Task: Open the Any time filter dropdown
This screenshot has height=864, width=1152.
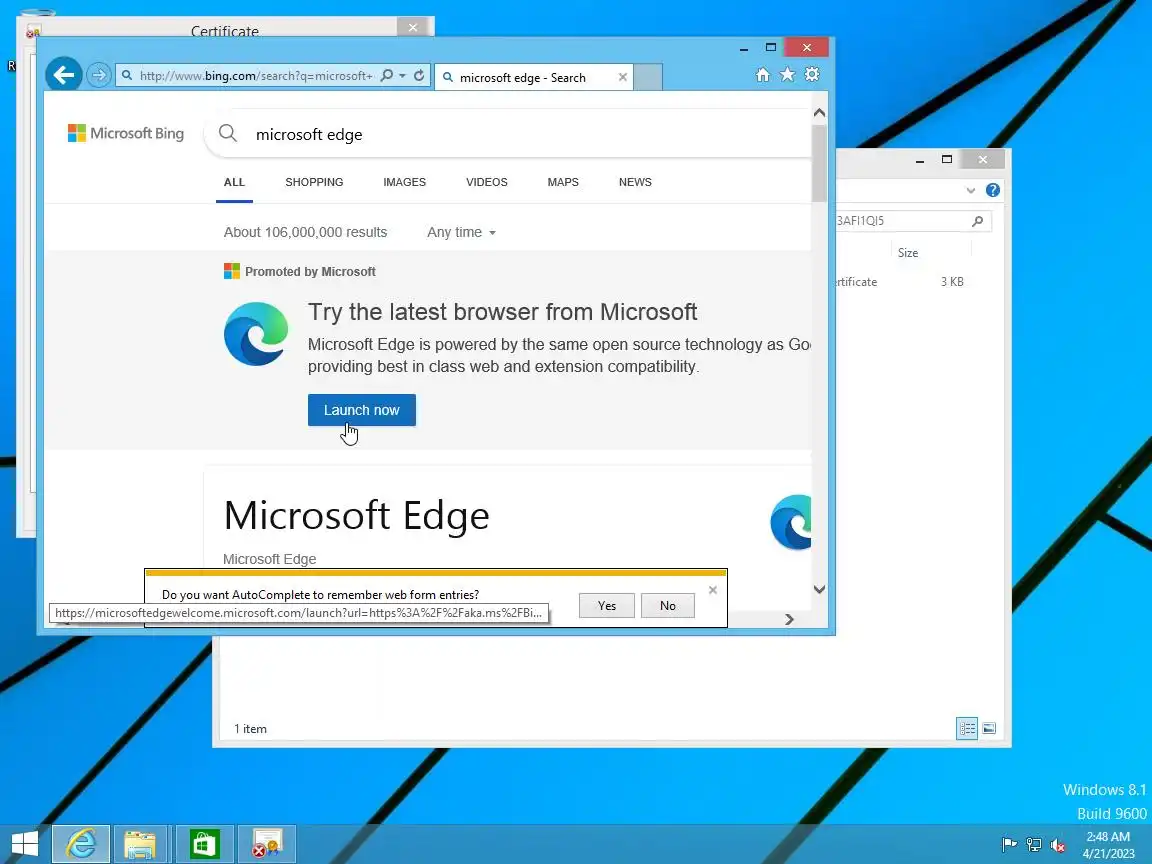Action: click(461, 232)
